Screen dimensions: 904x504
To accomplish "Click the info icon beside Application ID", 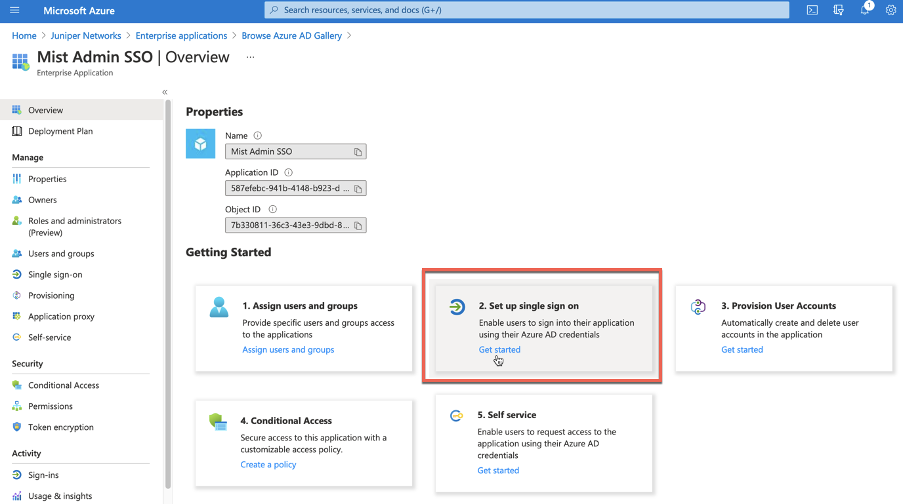I will click(x=289, y=172).
